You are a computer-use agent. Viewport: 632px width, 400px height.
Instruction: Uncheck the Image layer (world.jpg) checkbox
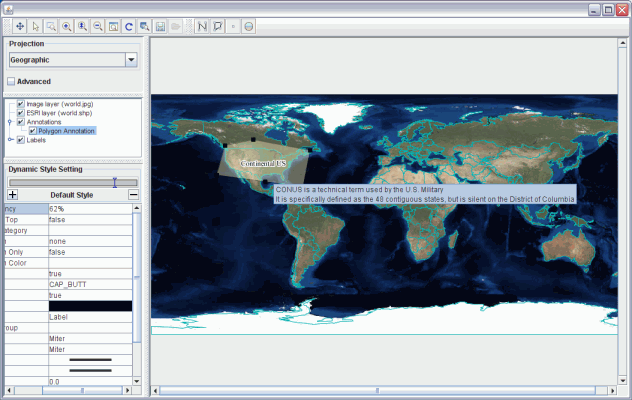tap(21, 104)
